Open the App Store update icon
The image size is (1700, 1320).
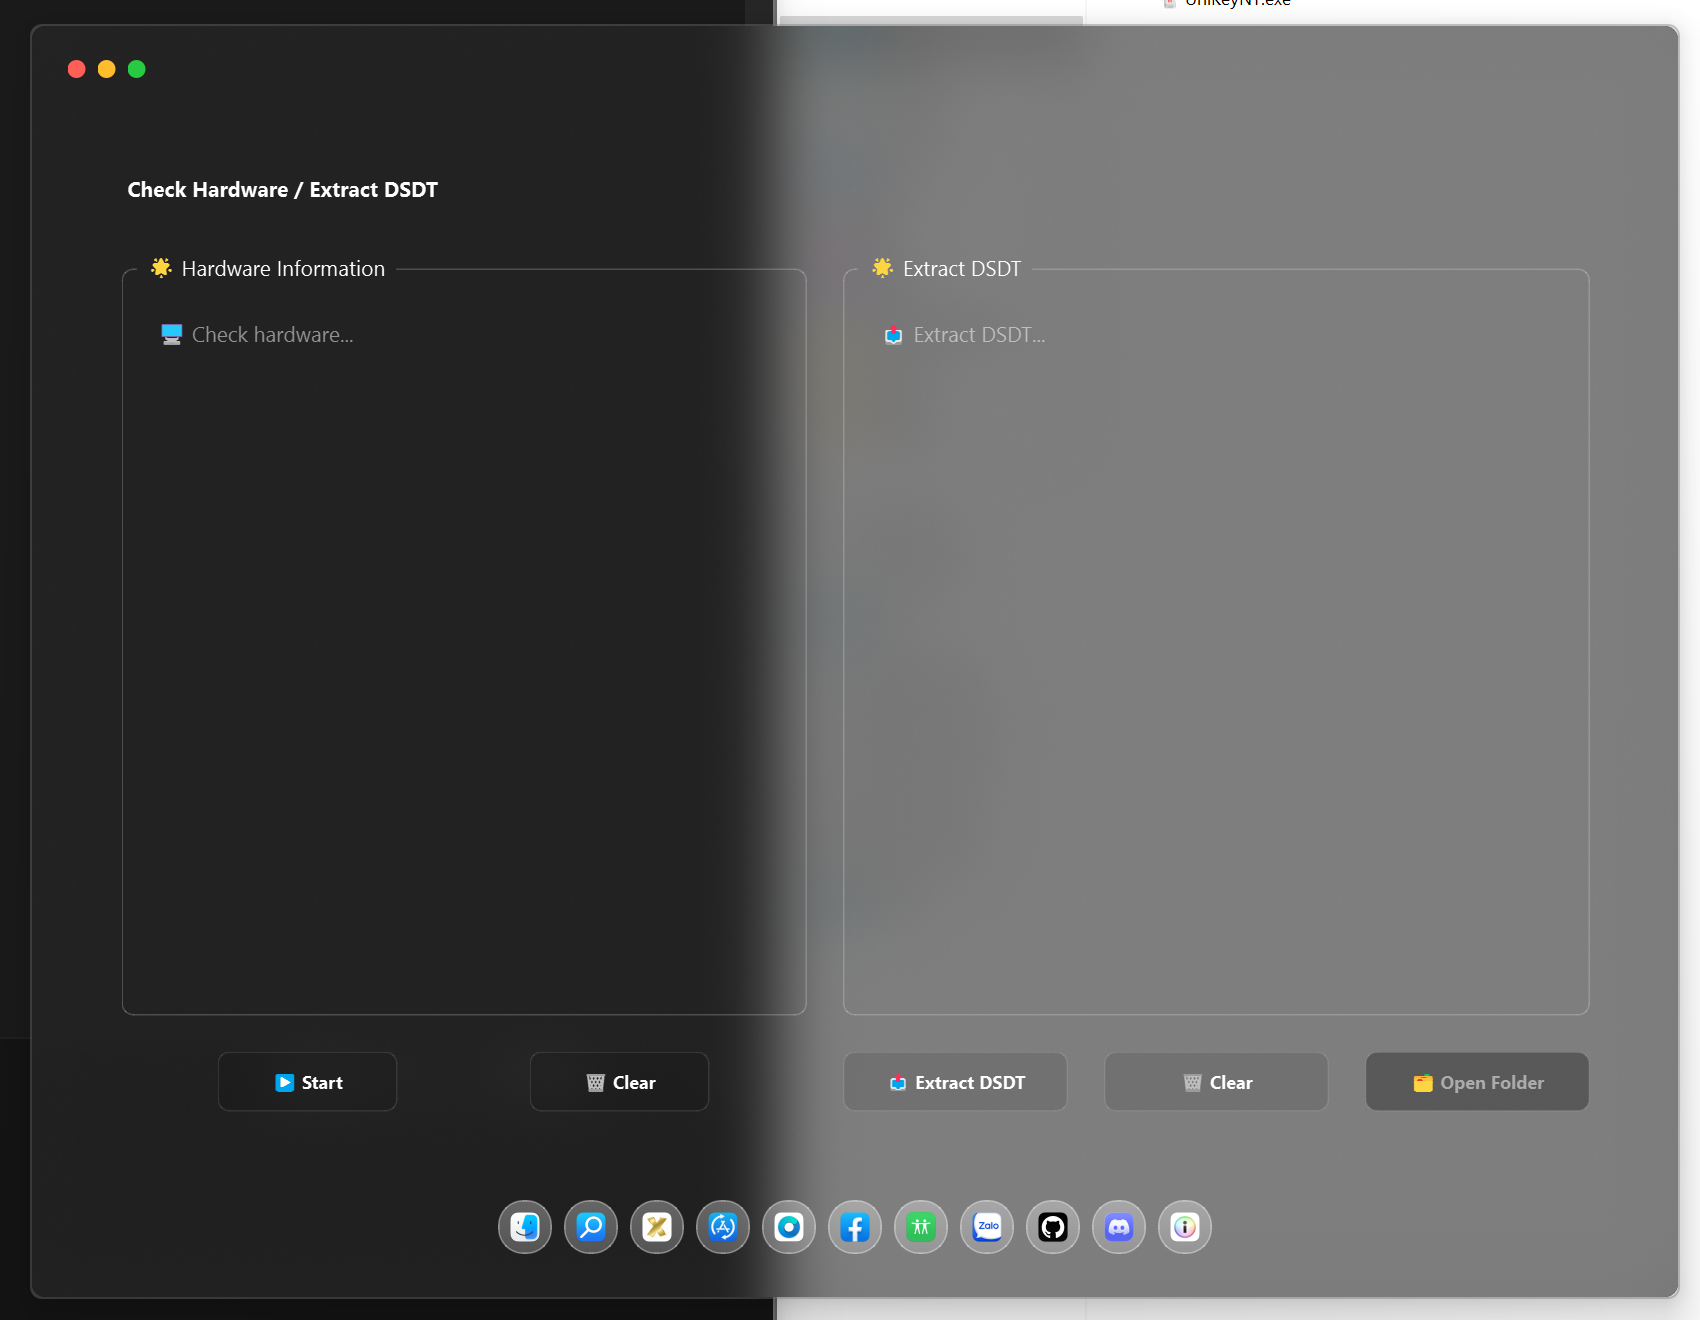pos(722,1227)
